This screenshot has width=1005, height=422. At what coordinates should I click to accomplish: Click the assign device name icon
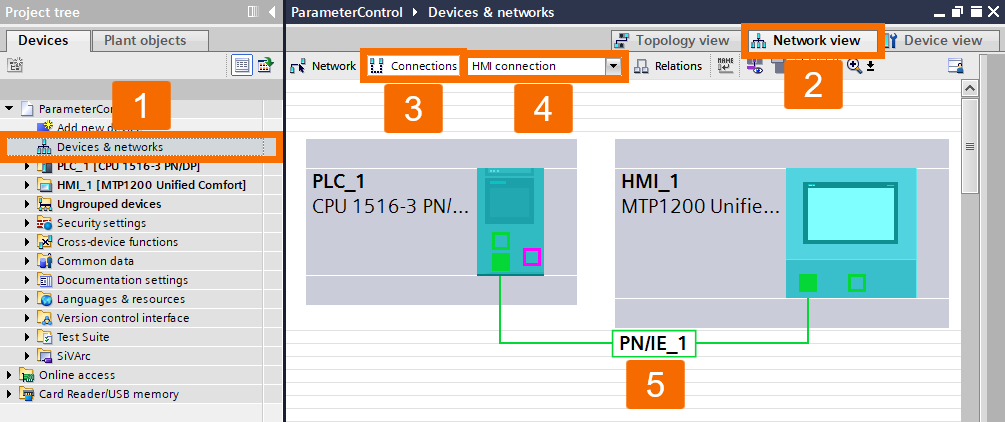(726, 65)
